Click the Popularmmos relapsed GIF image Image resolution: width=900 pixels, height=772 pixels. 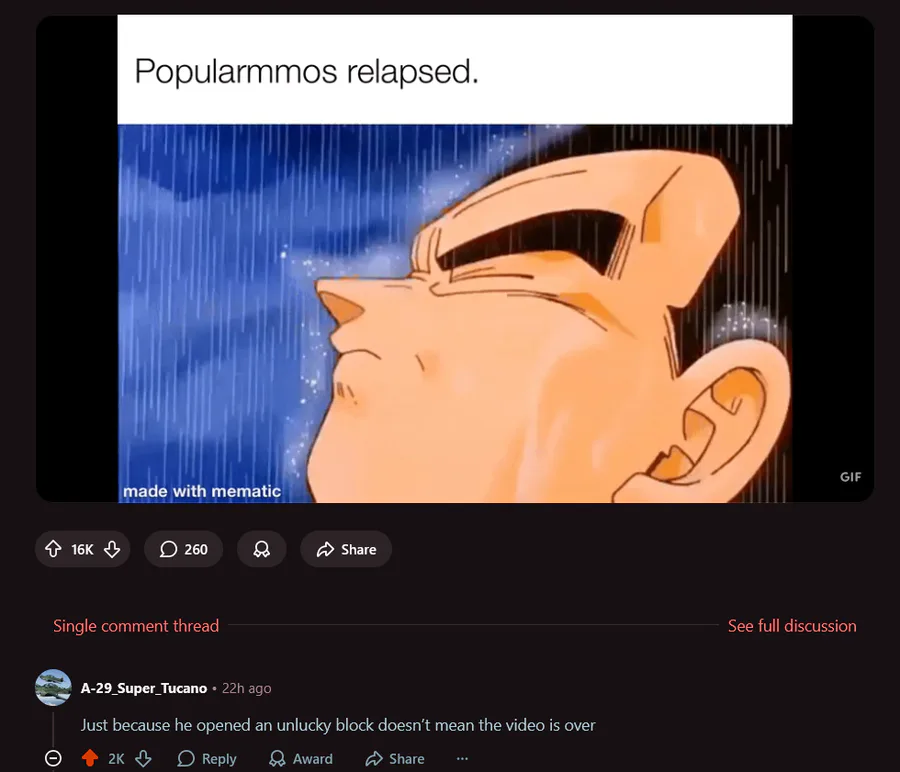[455, 258]
